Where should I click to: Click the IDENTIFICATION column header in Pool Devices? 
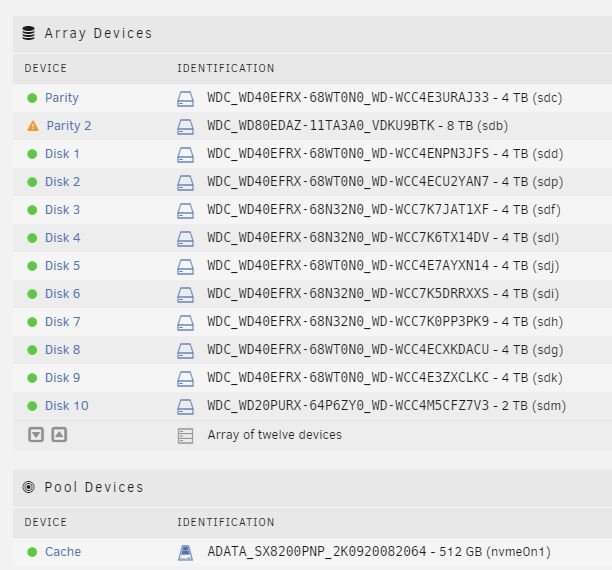[226, 522]
